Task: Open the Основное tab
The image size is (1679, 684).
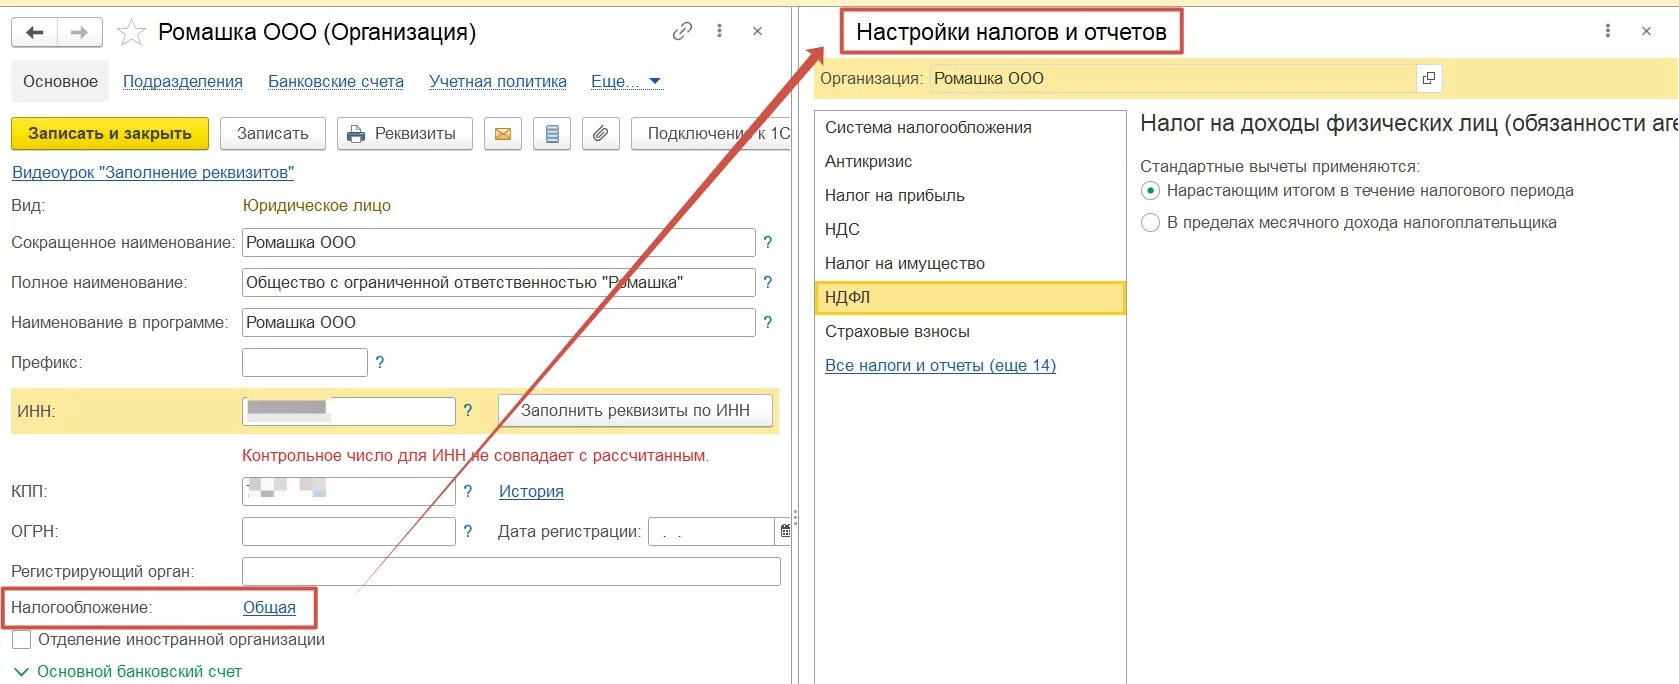Action: click(61, 81)
